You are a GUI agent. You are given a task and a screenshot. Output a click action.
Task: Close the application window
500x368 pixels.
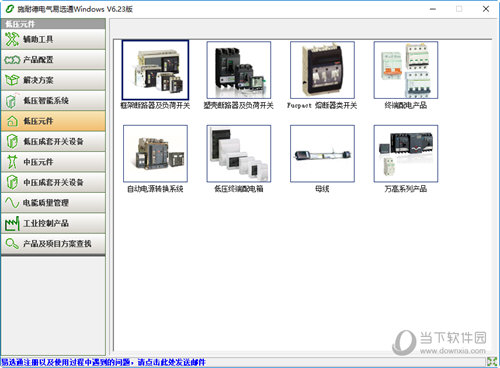pos(486,9)
